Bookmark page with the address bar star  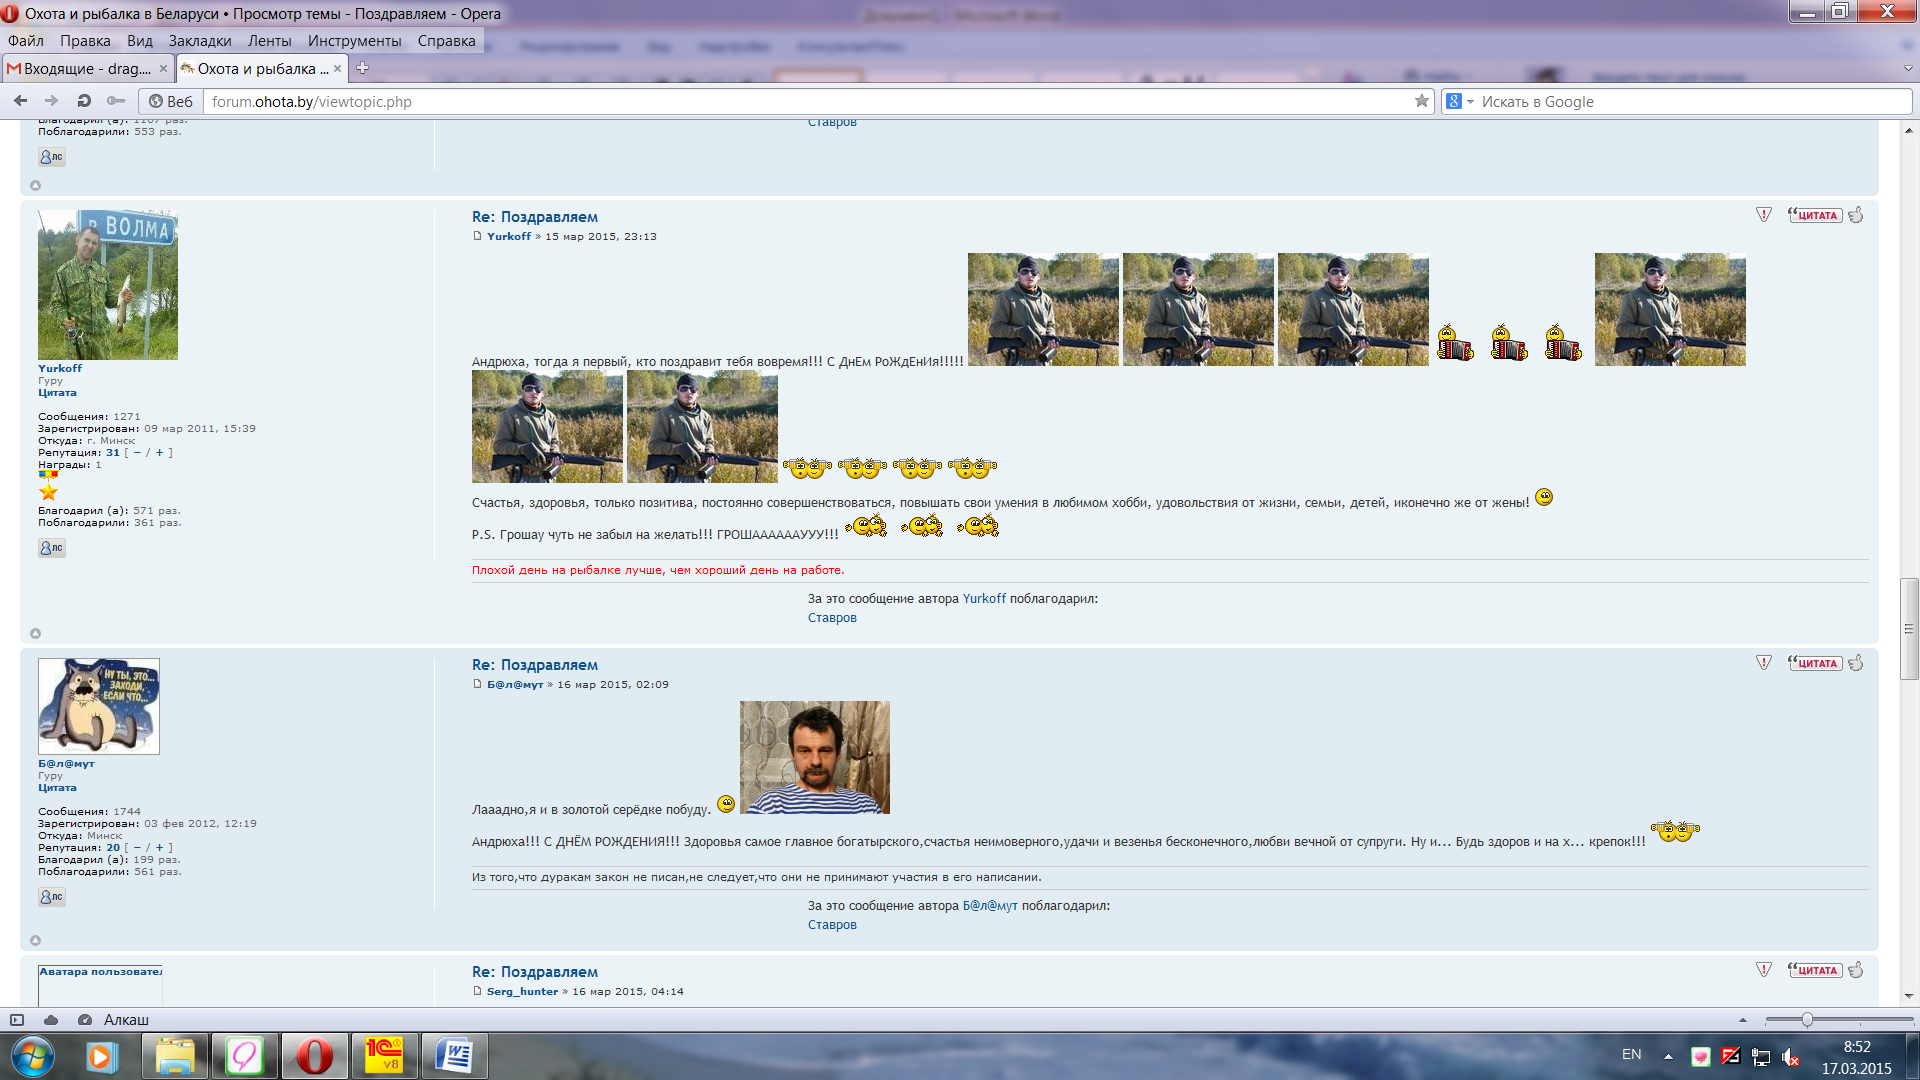(x=1421, y=101)
